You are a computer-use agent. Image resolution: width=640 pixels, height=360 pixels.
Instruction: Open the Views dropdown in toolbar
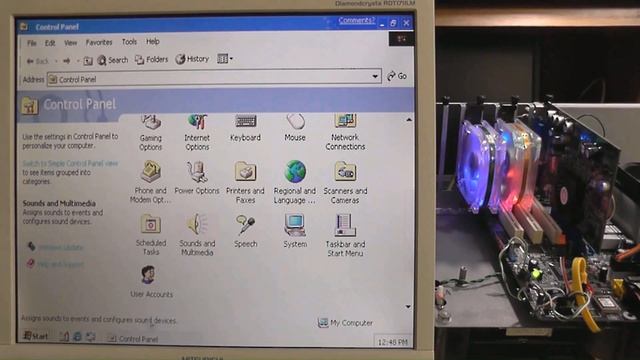click(225, 59)
